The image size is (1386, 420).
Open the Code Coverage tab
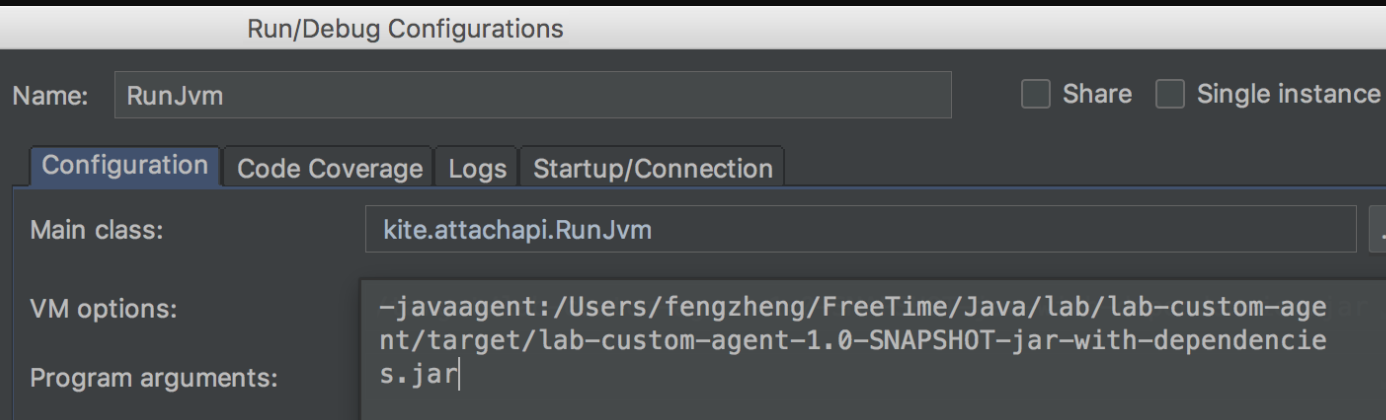(330, 168)
